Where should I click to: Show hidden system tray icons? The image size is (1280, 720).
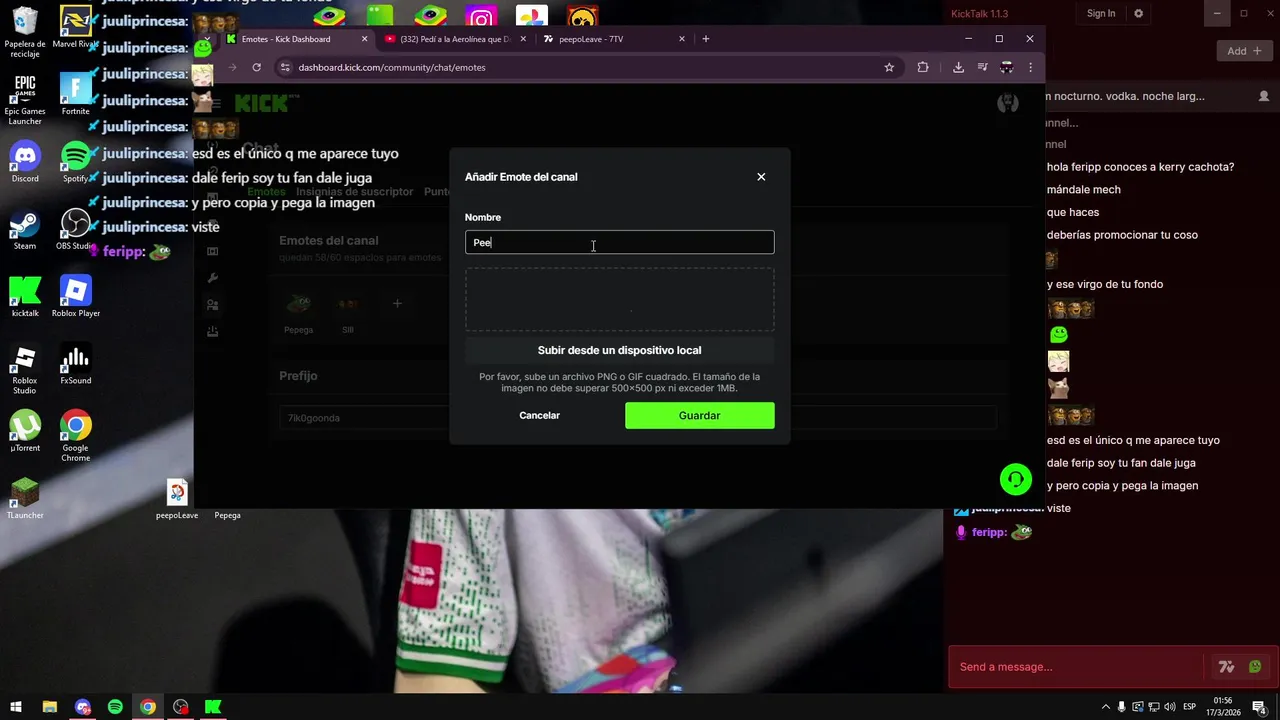click(x=1105, y=707)
